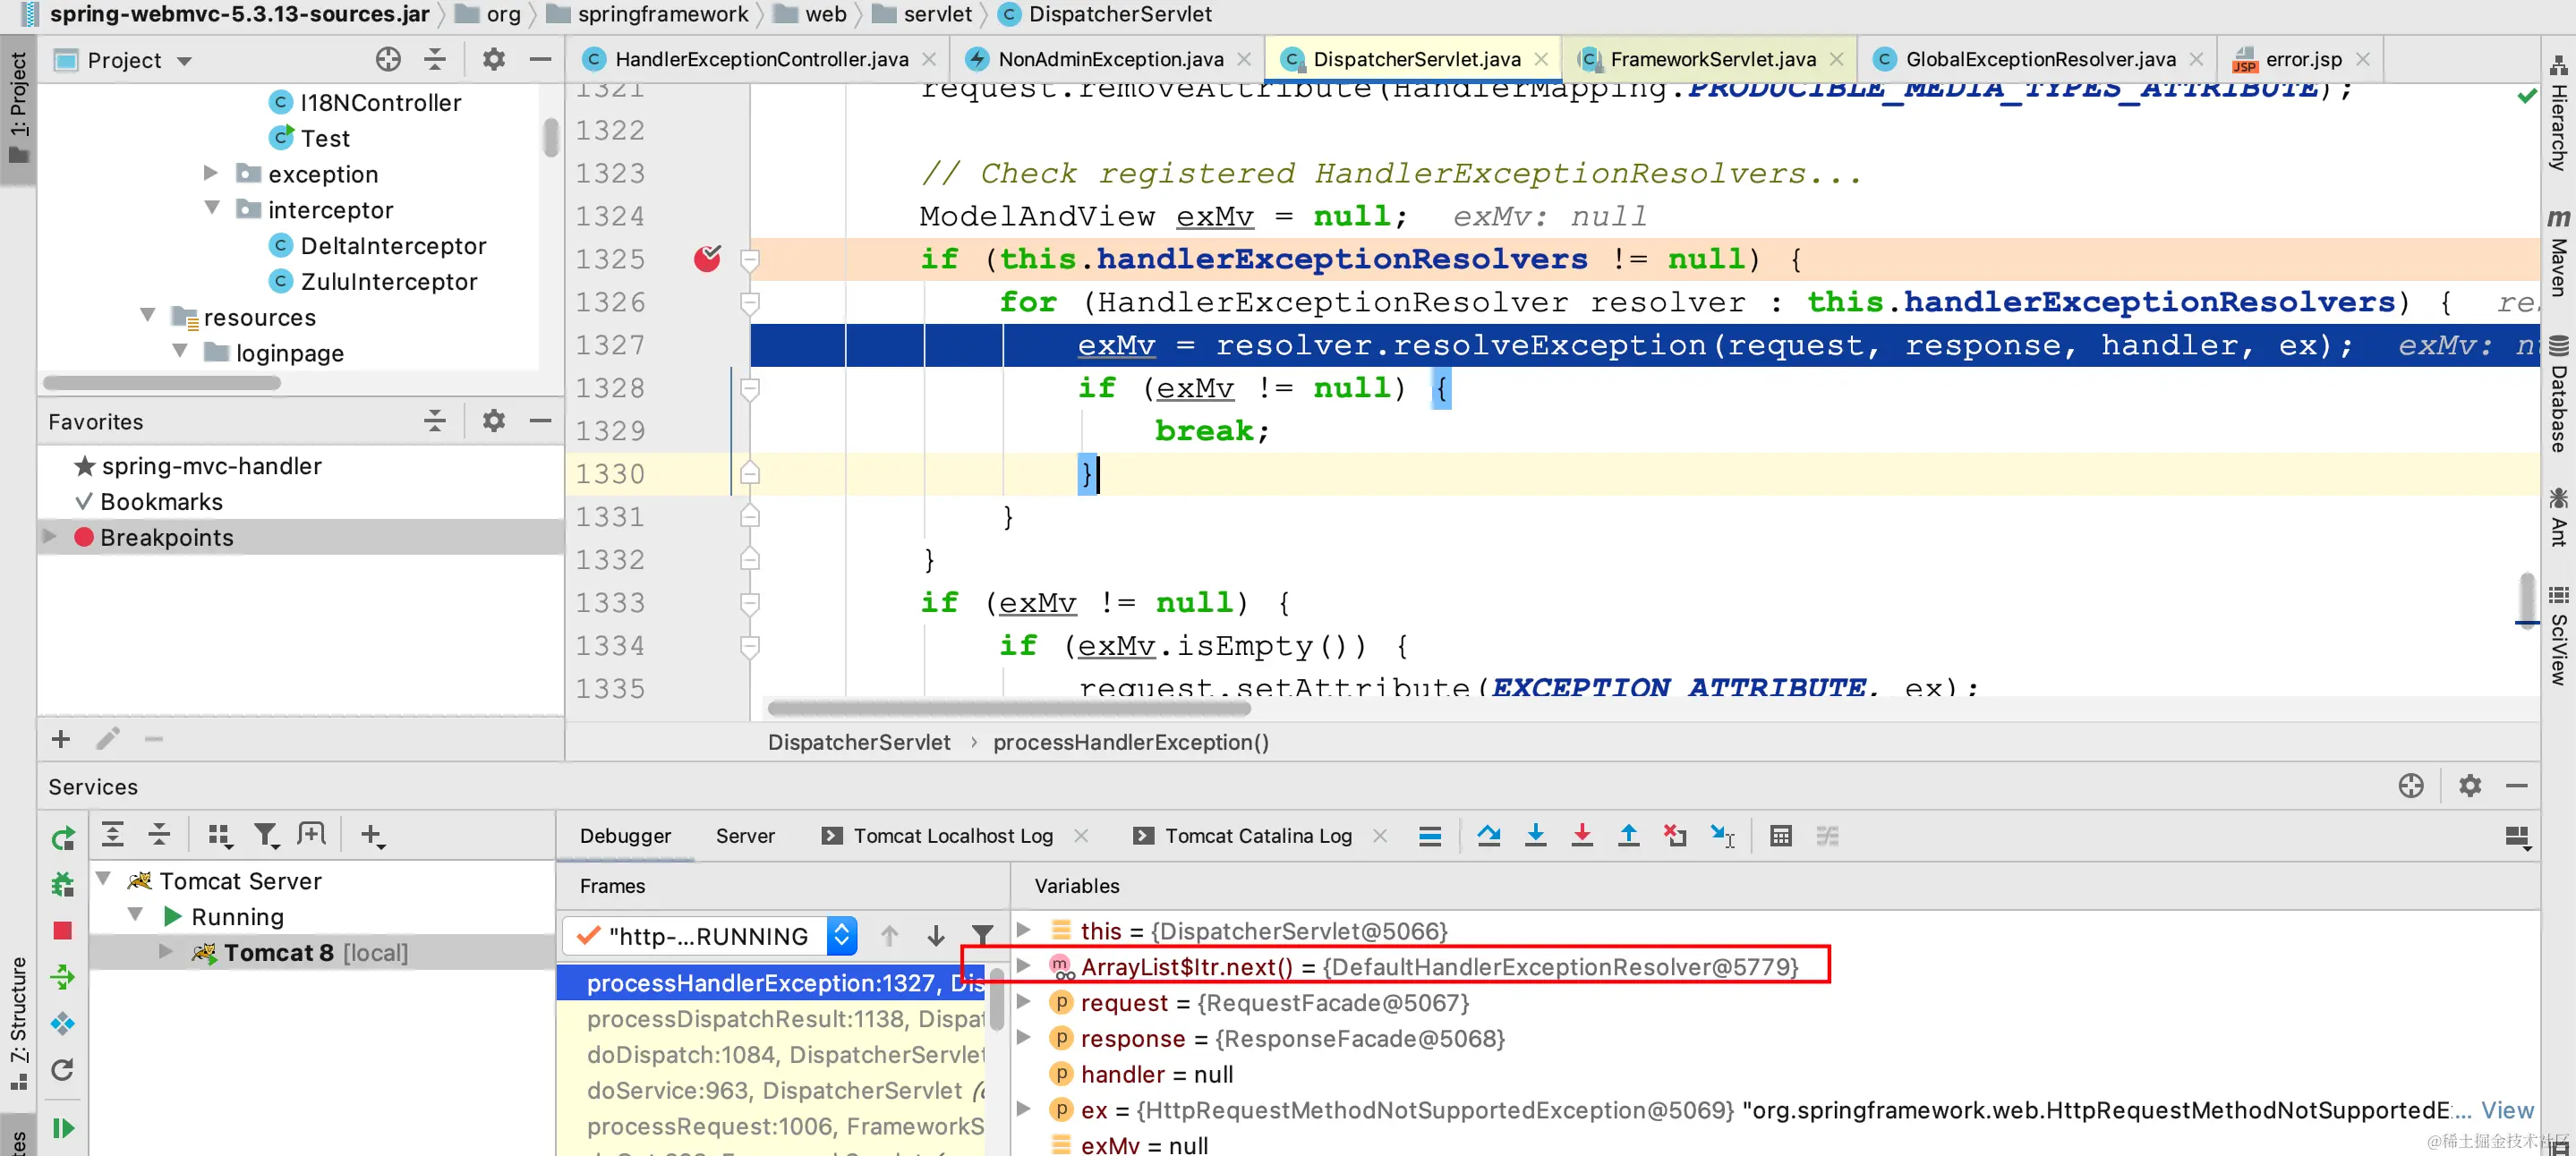The image size is (2576, 1156).
Task: Click processHandlerException() in the breadcrumb
Action: click(1130, 742)
